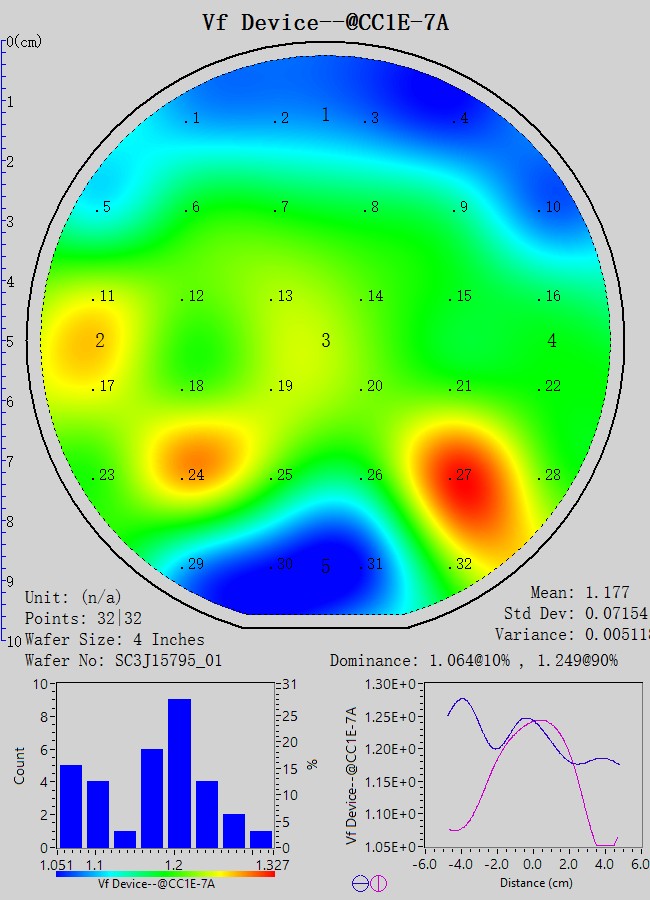Click the chart title Vf Device--@CC1E-7A
Image resolution: width=650 pixels, height=900 pixels.
(325, 22)
